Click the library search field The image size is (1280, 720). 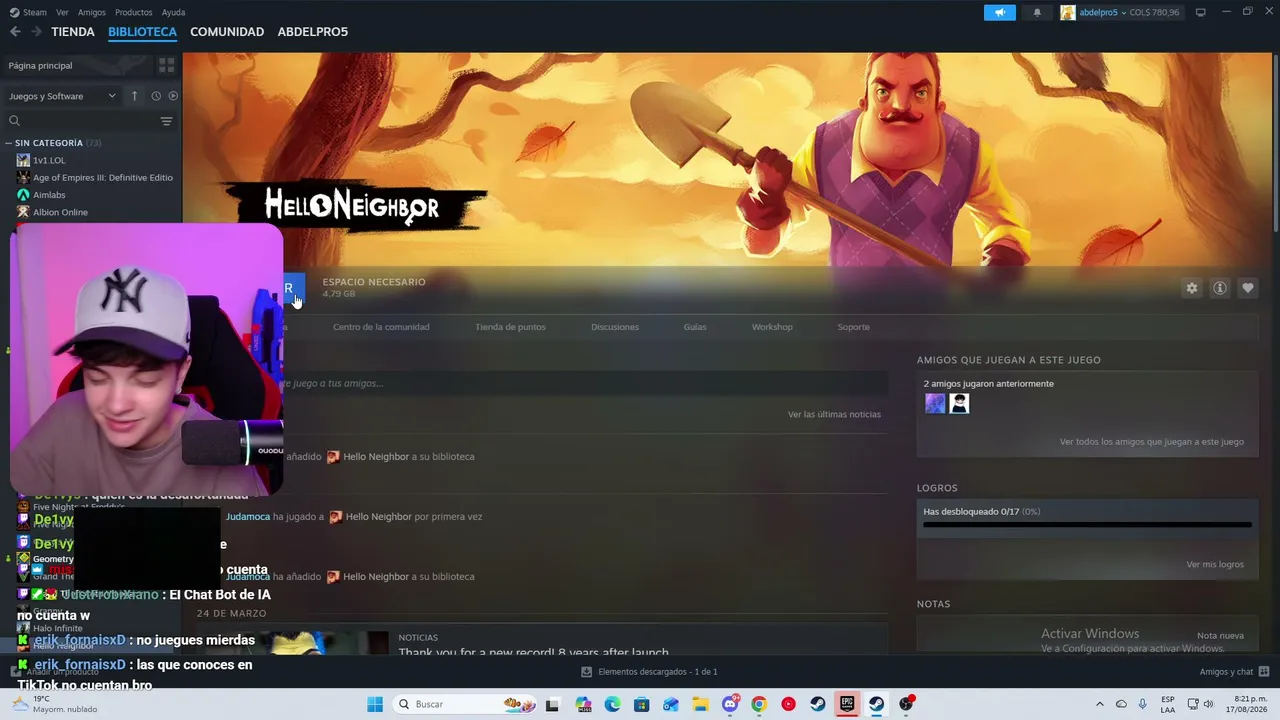click(80, 121)
